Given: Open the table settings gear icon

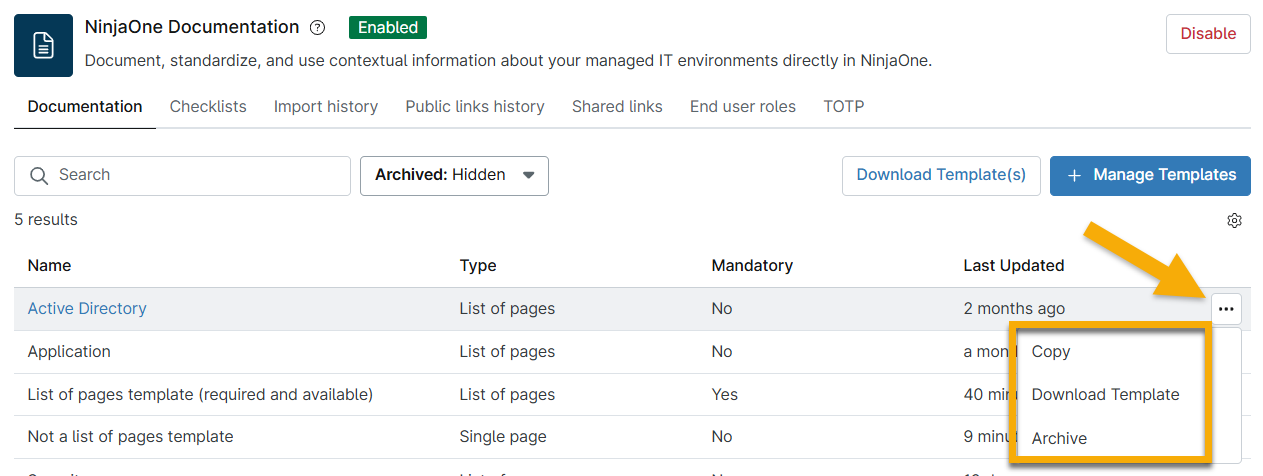Looking at the screenshot, I should [1234, 220].
